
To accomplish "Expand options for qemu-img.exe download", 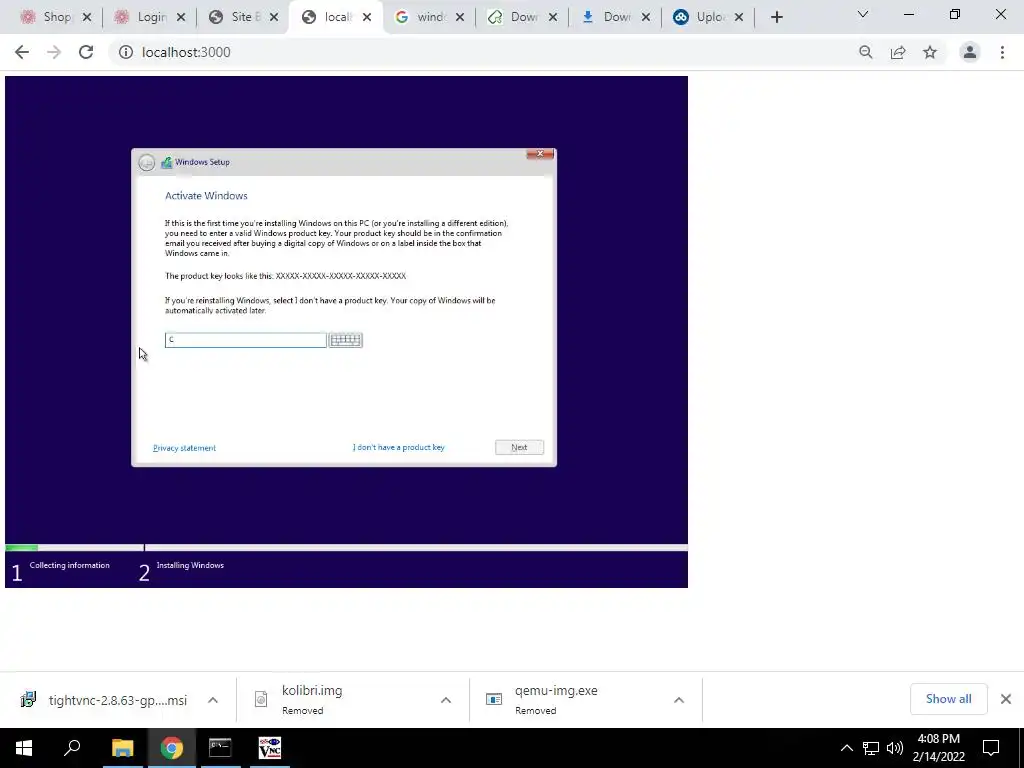I will point(679,700).
